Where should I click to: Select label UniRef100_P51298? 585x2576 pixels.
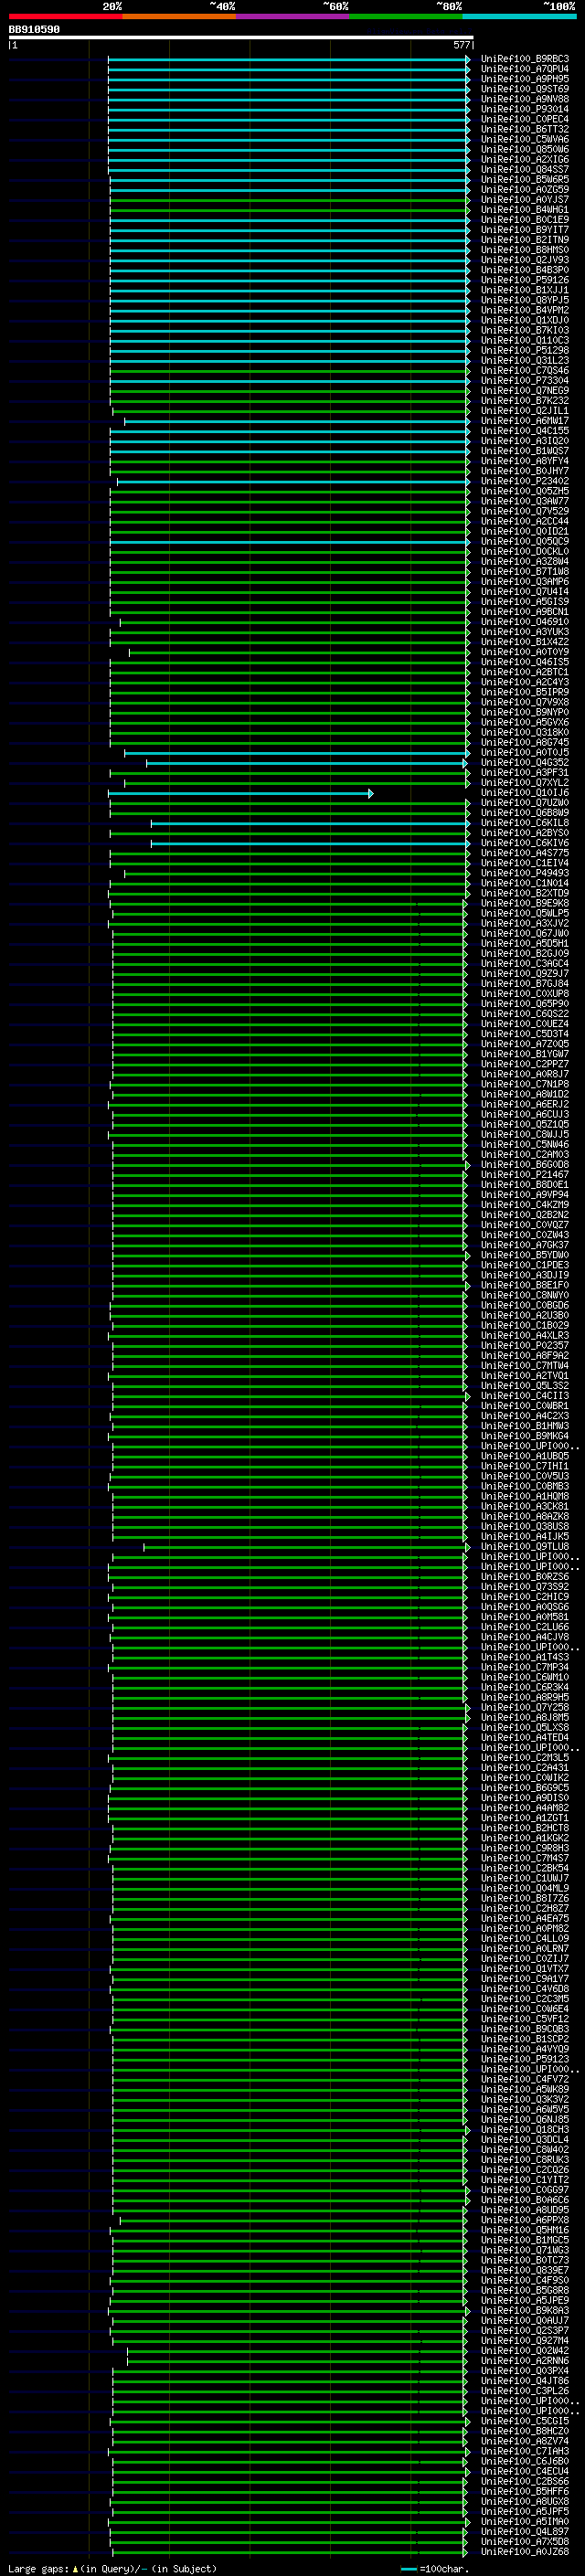click(525, 350)
